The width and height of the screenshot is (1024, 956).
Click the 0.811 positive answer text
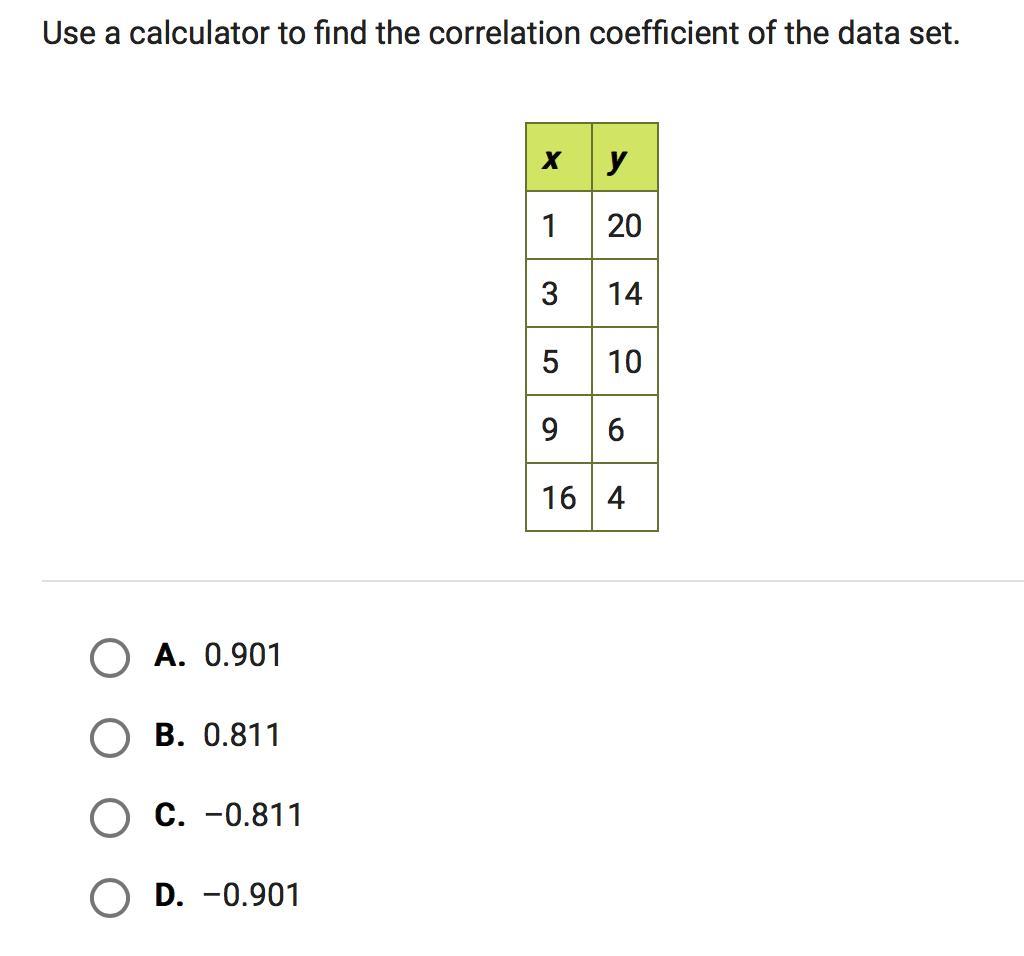(x=242, y=736)
